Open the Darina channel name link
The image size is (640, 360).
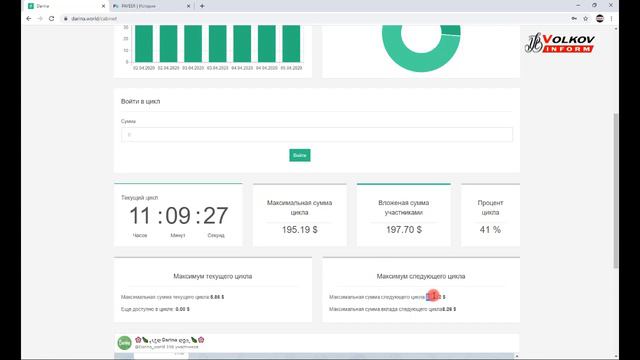coord(170,340)
